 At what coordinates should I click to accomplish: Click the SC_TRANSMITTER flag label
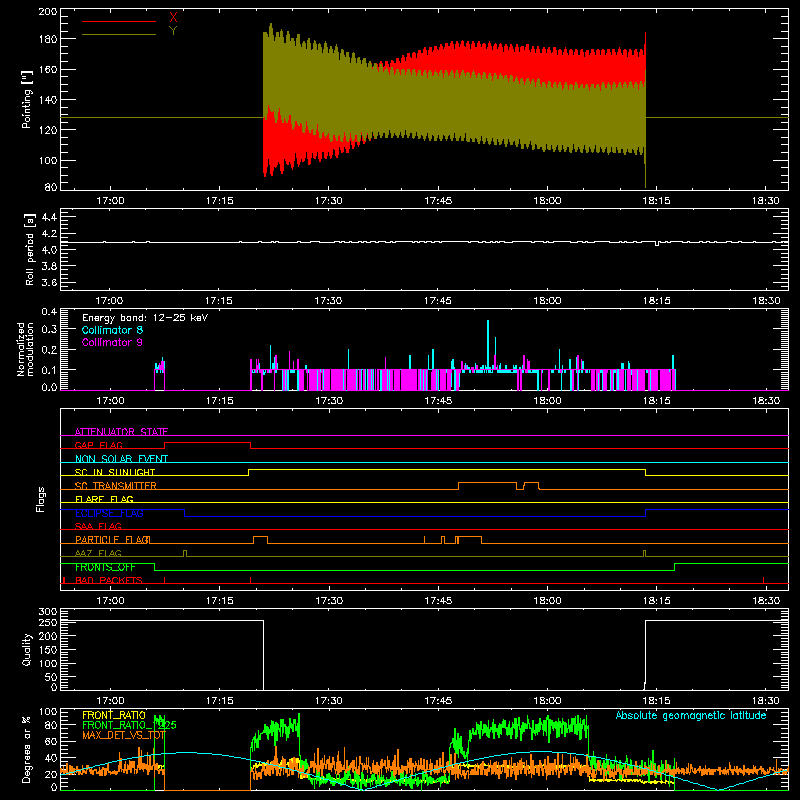click(x=116, y=486)
